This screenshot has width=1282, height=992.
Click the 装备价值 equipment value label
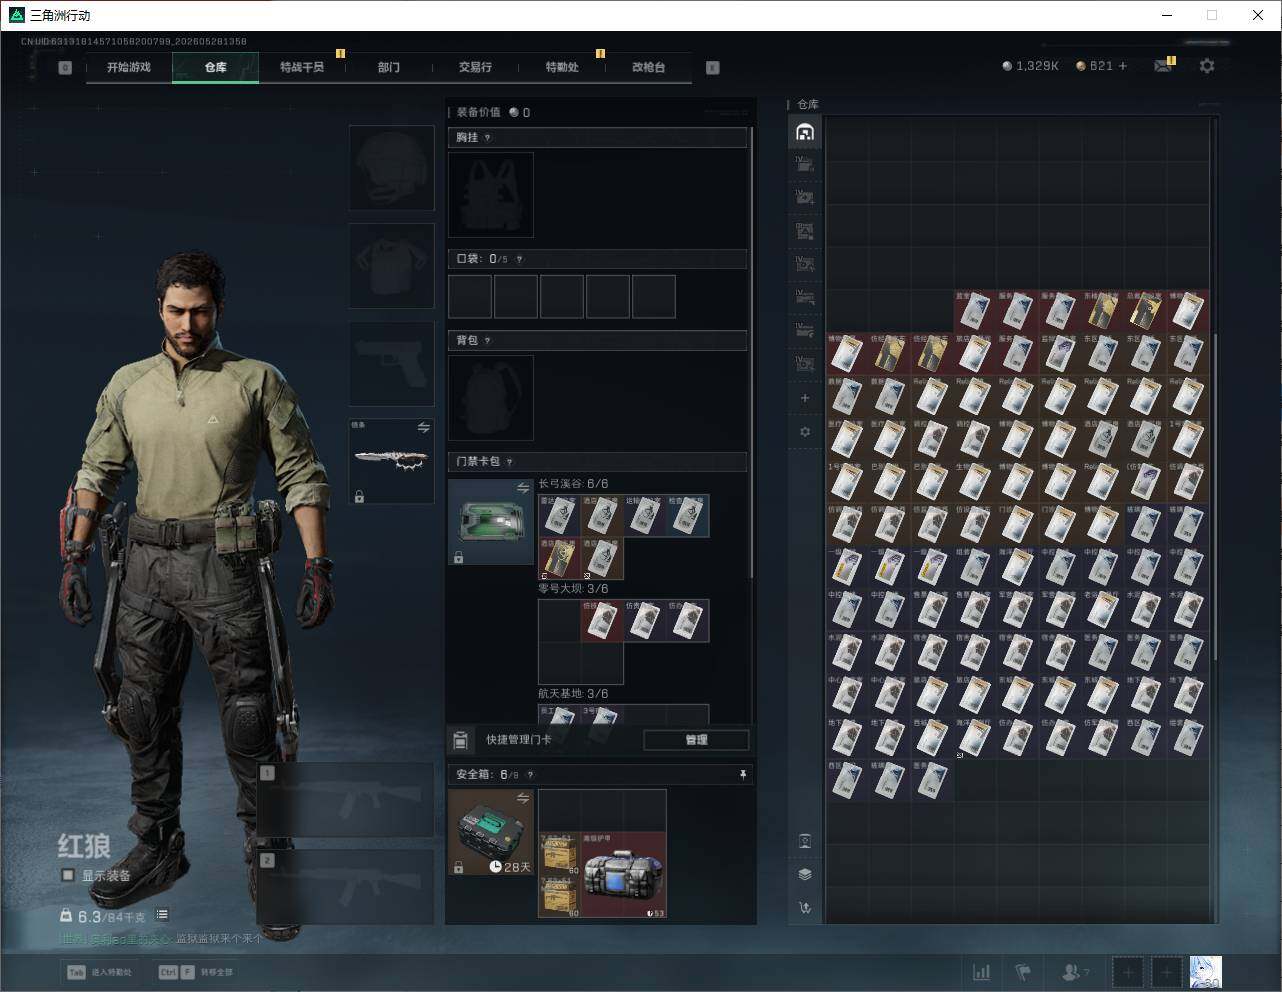pyautogui.click(x=478, y=112)
